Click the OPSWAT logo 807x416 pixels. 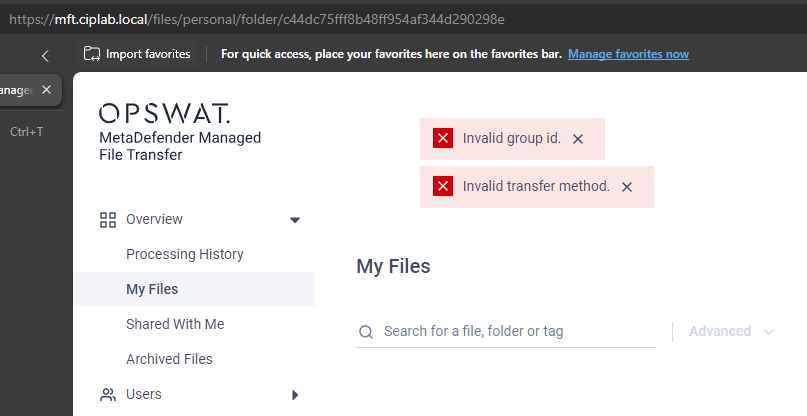pyautogui.click(x=164, y=113)
